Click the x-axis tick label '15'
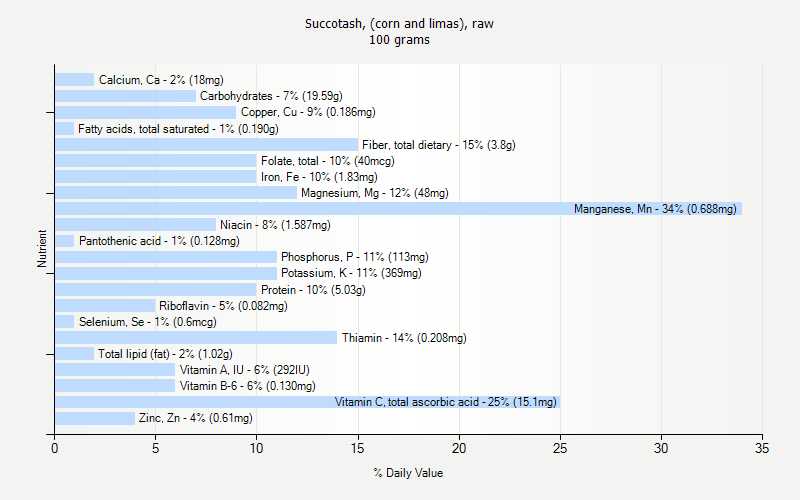The width and height of the screenshot is (800, 500). tap(358, 448)
